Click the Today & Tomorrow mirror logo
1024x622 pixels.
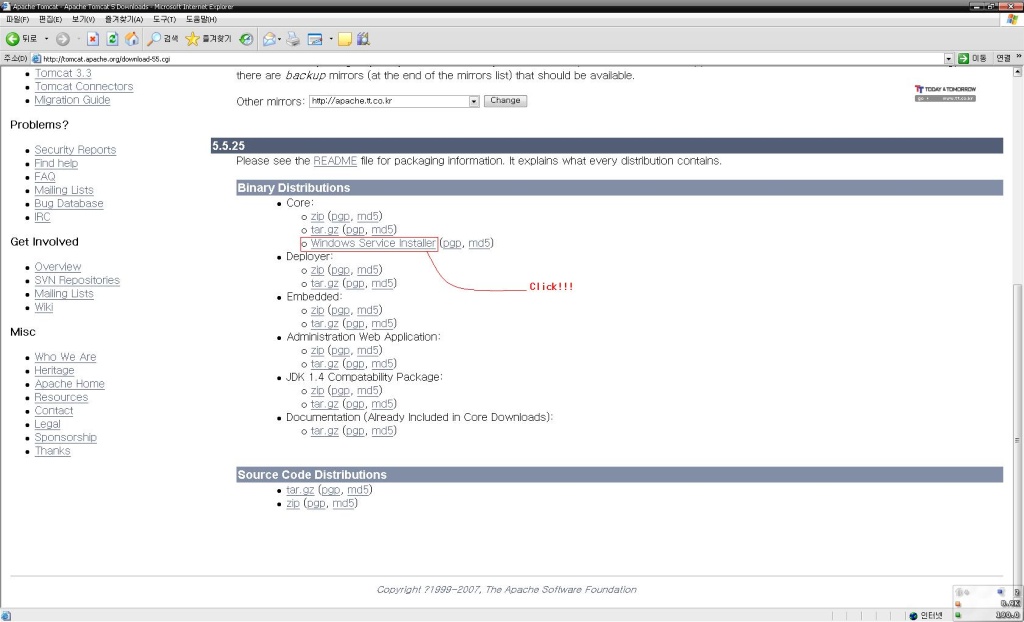pyautogui.click(x=945, y=93)
